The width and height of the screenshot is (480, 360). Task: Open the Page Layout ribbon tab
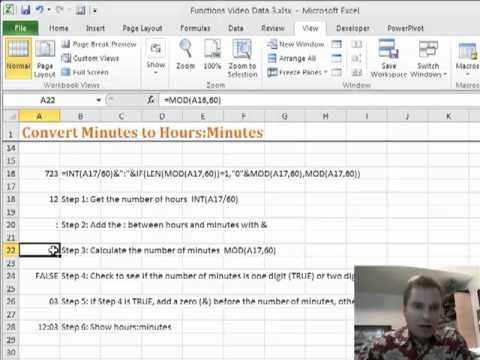tap(142, 28)
